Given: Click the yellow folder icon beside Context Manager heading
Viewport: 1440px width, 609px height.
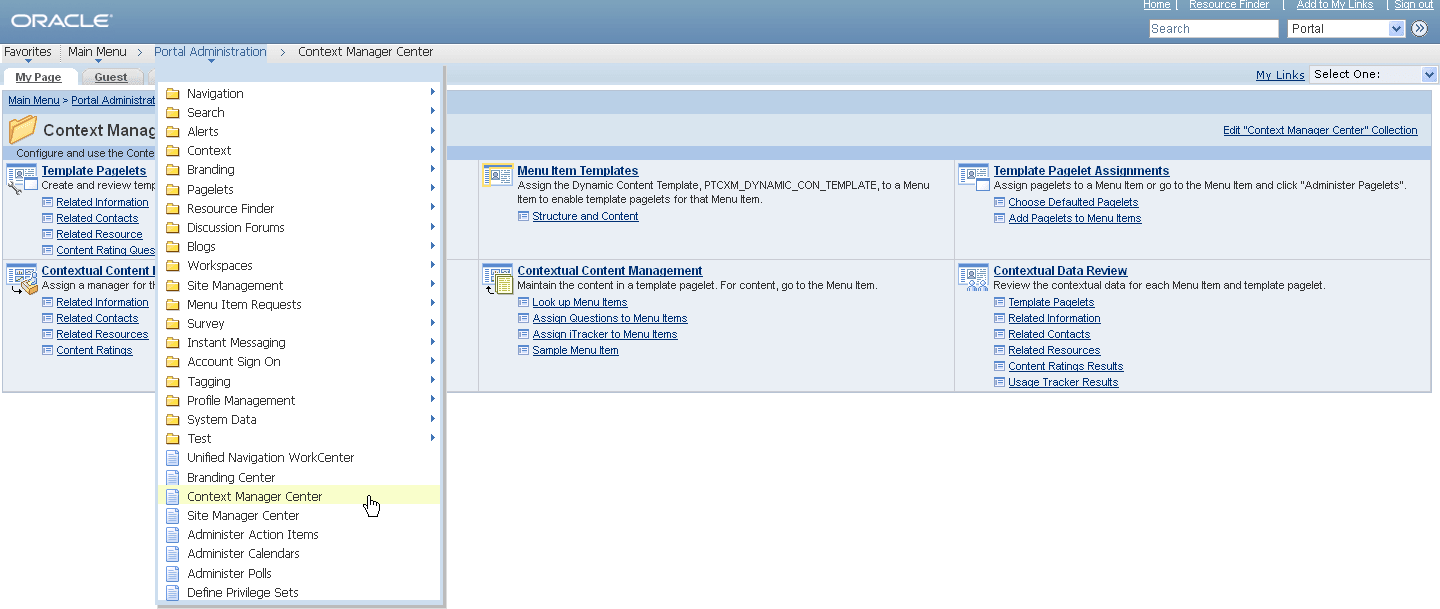Looking at the screenshot, I should tap(23, 129).
